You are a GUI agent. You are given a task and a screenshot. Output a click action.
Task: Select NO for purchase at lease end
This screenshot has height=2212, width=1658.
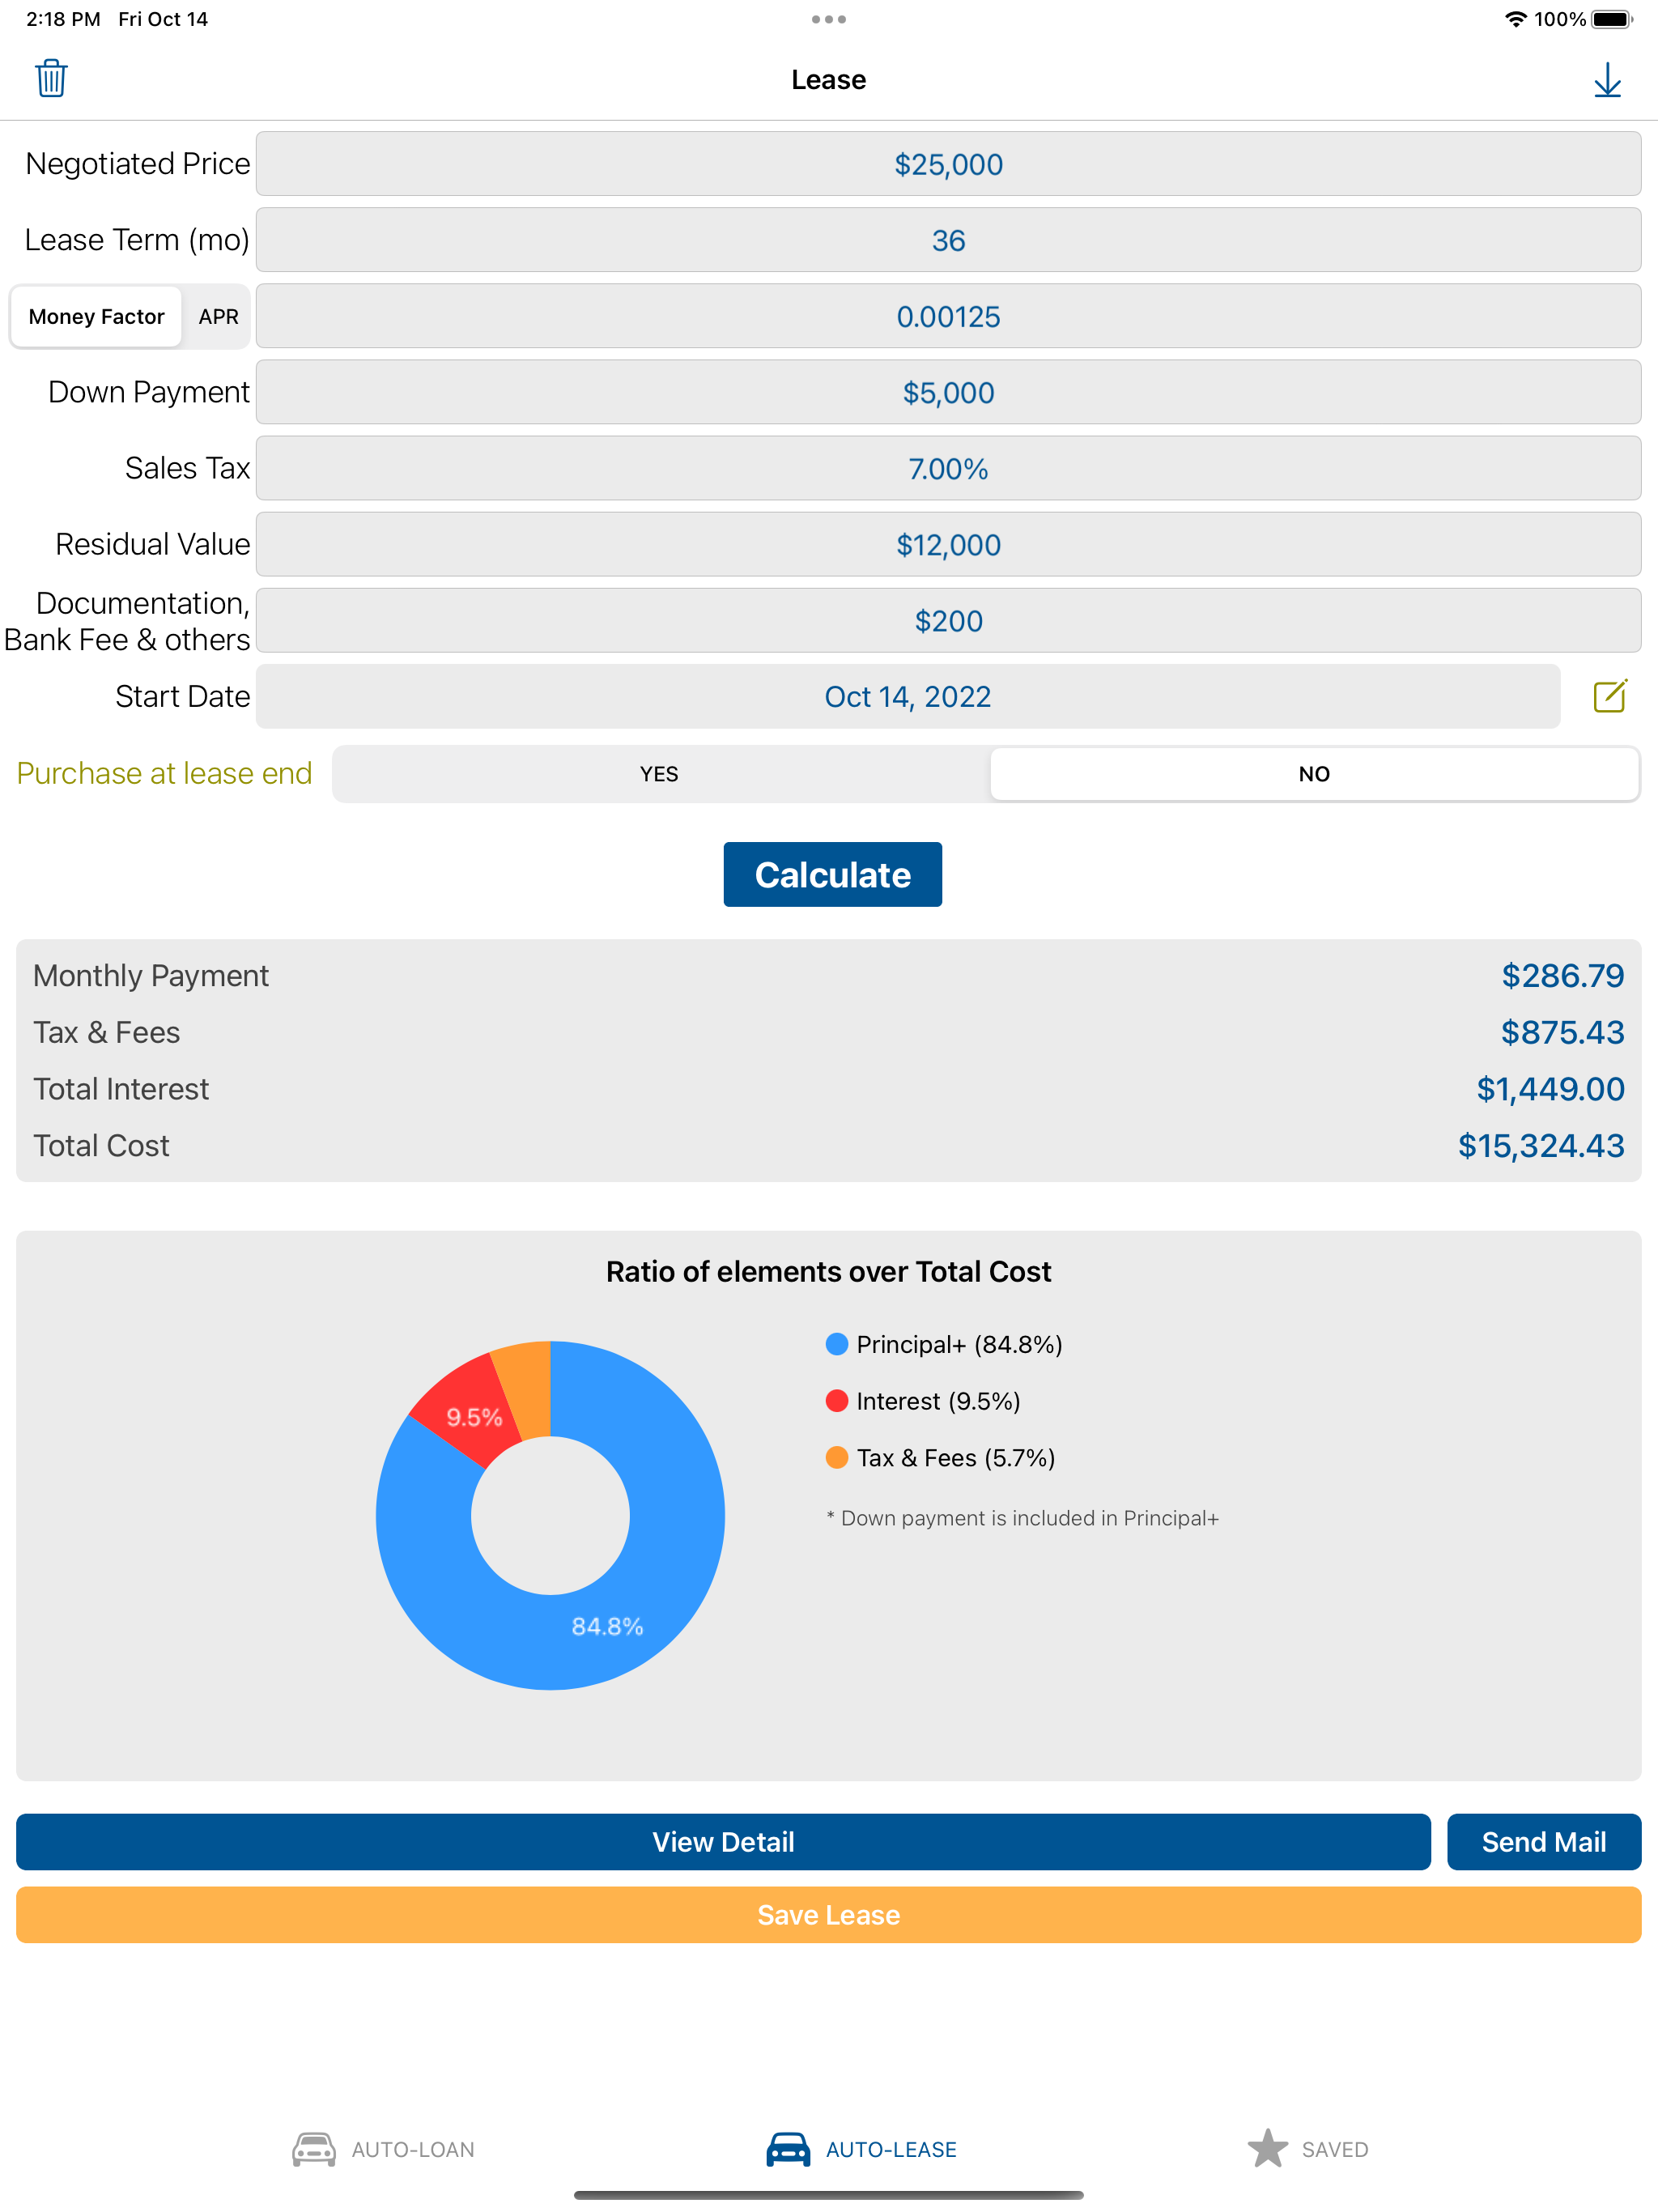1313,774
